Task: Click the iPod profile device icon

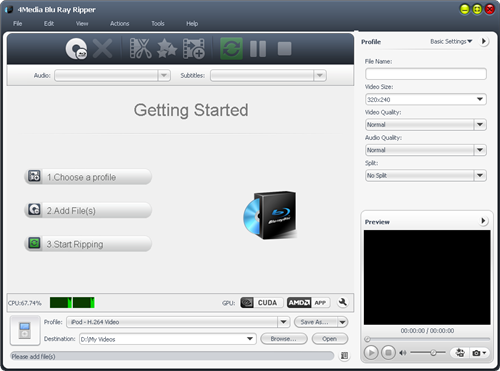Action: click(25, 330)
